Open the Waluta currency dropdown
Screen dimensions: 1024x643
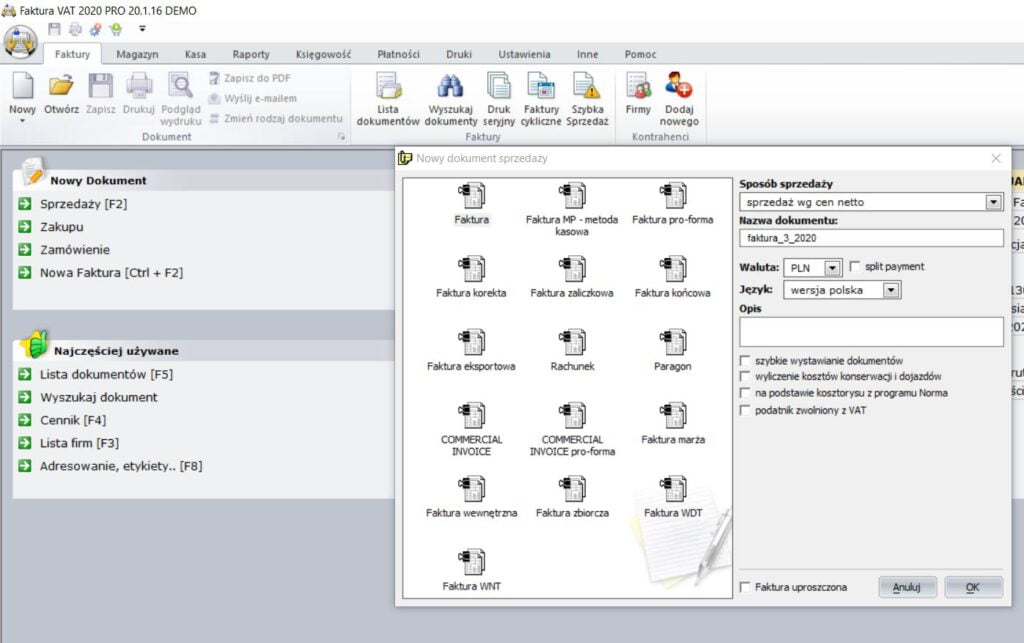coord(832,268)
